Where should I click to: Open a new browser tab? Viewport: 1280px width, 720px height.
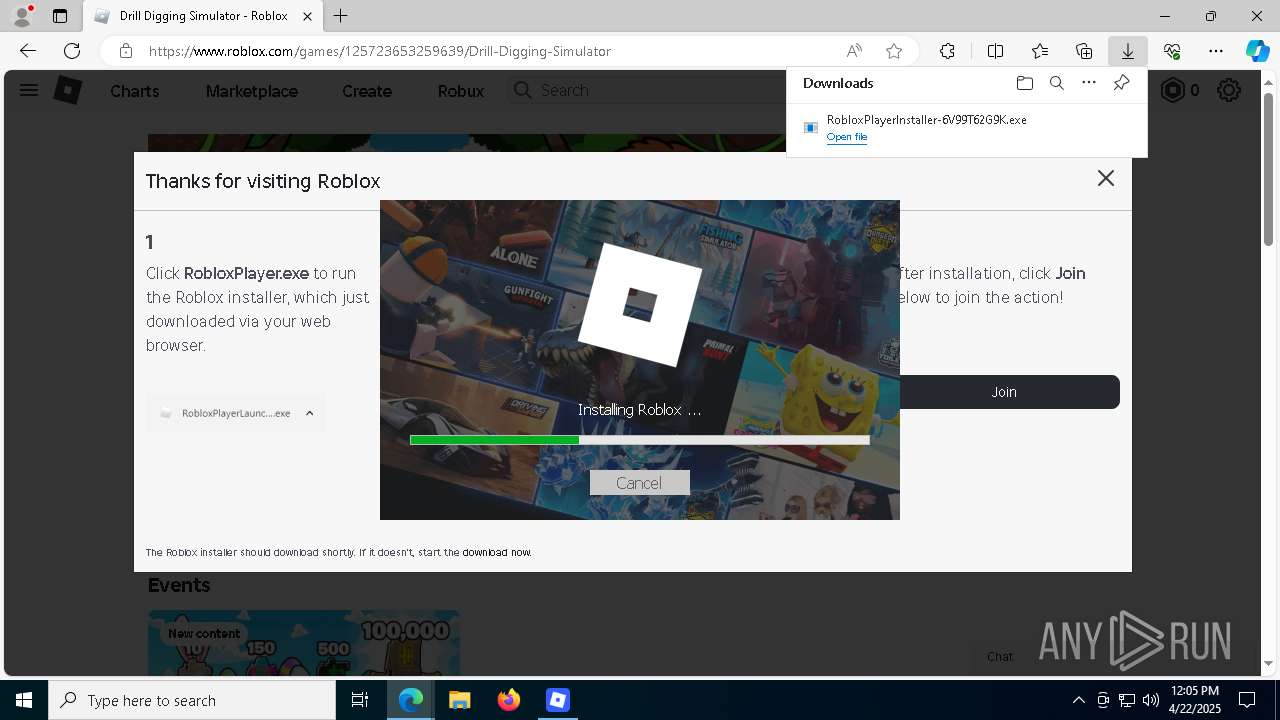[x=340, y=16]
